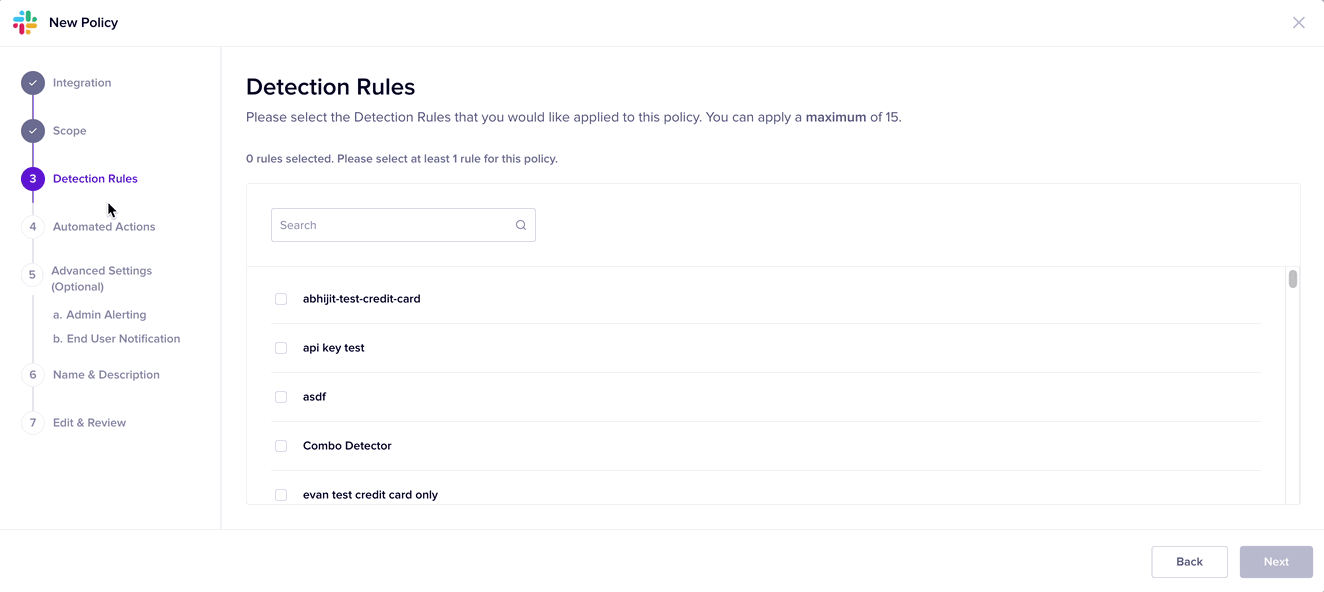Image resolution: width=1324 pixels, height=592 pixels.
Task: Close the New Policy dialog
Action: (x=1298, y=22)
